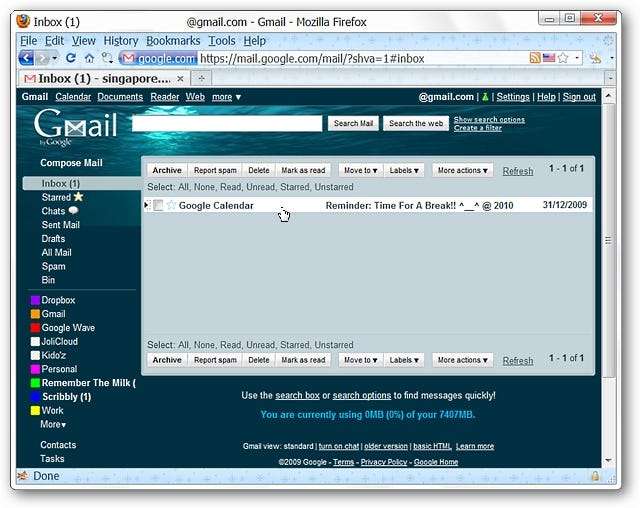The image size is (640, 508).
Task: Go back with the browser Back arrow
Action: coord(27,58)
